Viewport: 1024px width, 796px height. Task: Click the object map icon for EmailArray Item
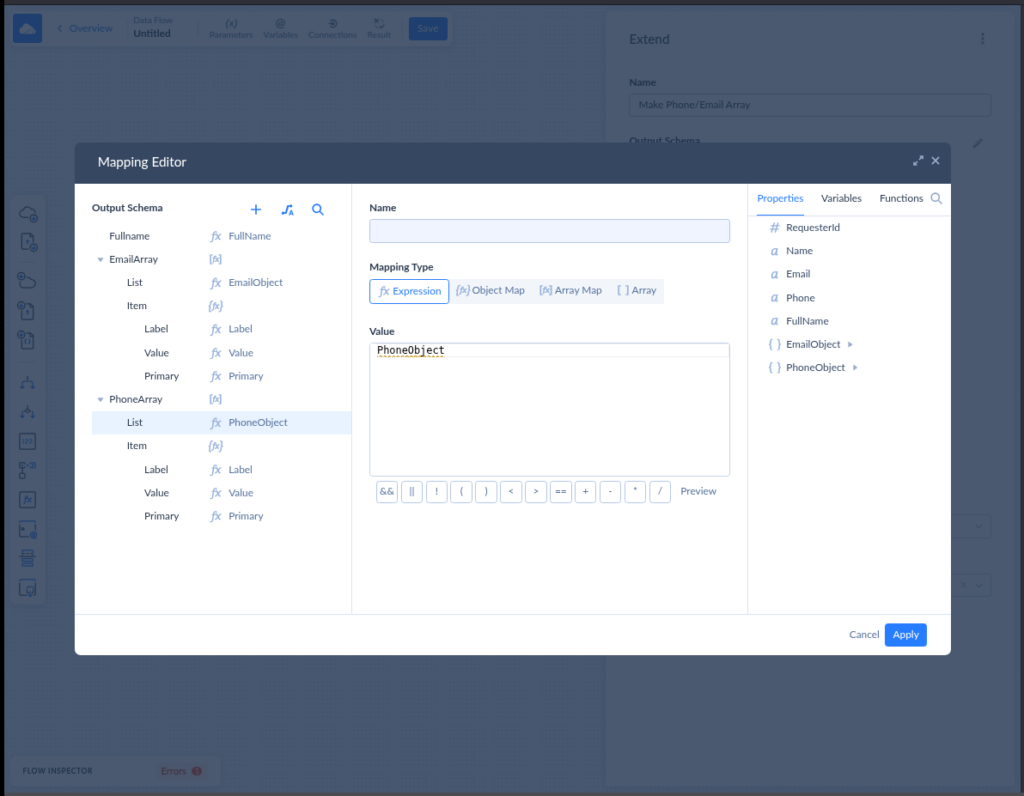[x=216, y=306]
